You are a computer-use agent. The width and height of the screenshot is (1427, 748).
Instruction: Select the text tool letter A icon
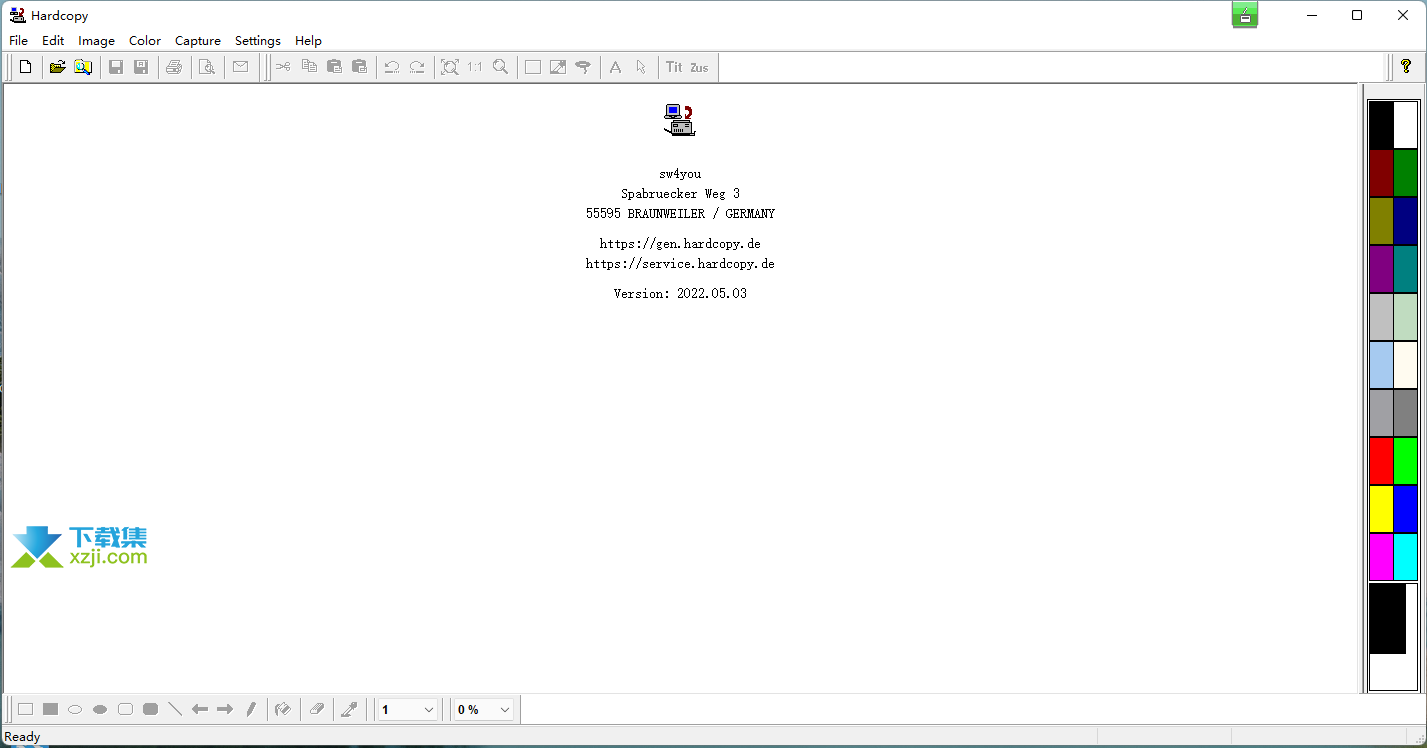pos(615,67)
